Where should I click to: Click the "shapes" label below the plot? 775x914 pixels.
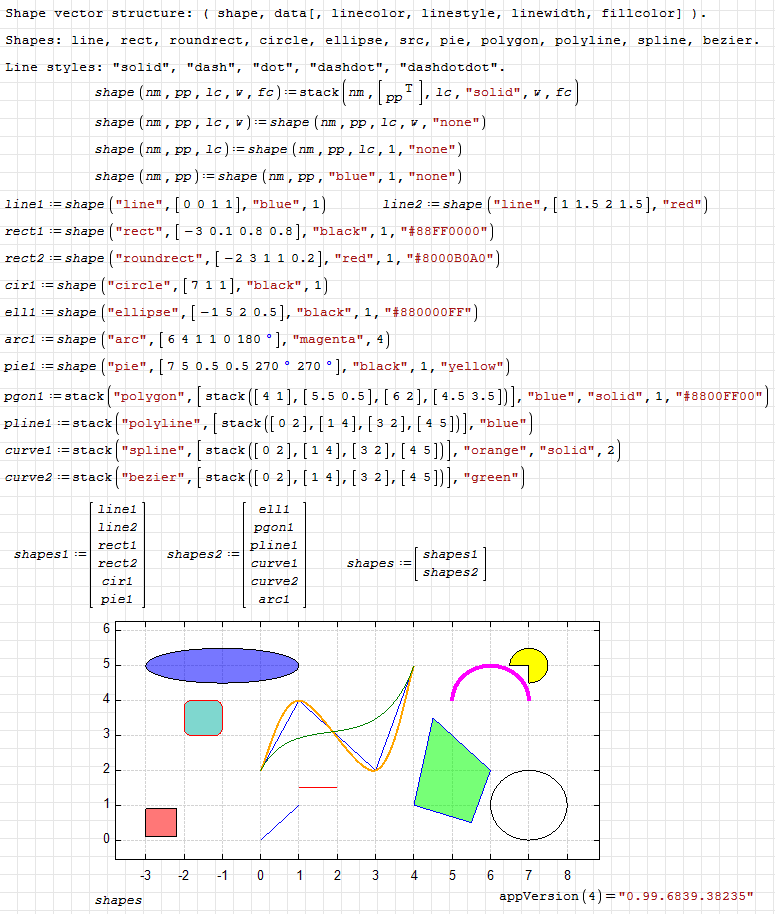click(118, 900)
